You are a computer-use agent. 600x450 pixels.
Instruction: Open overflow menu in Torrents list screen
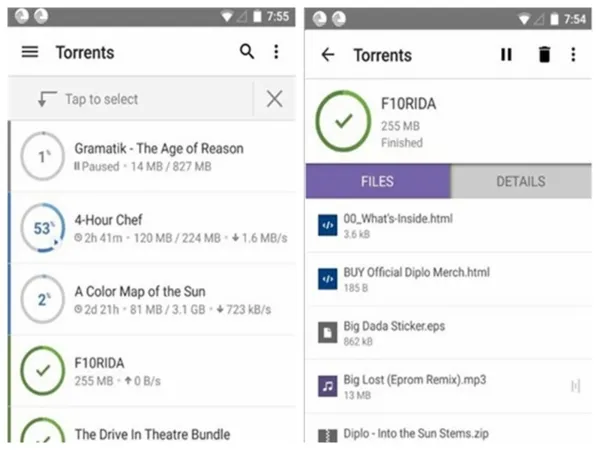[x=276, y=52]
